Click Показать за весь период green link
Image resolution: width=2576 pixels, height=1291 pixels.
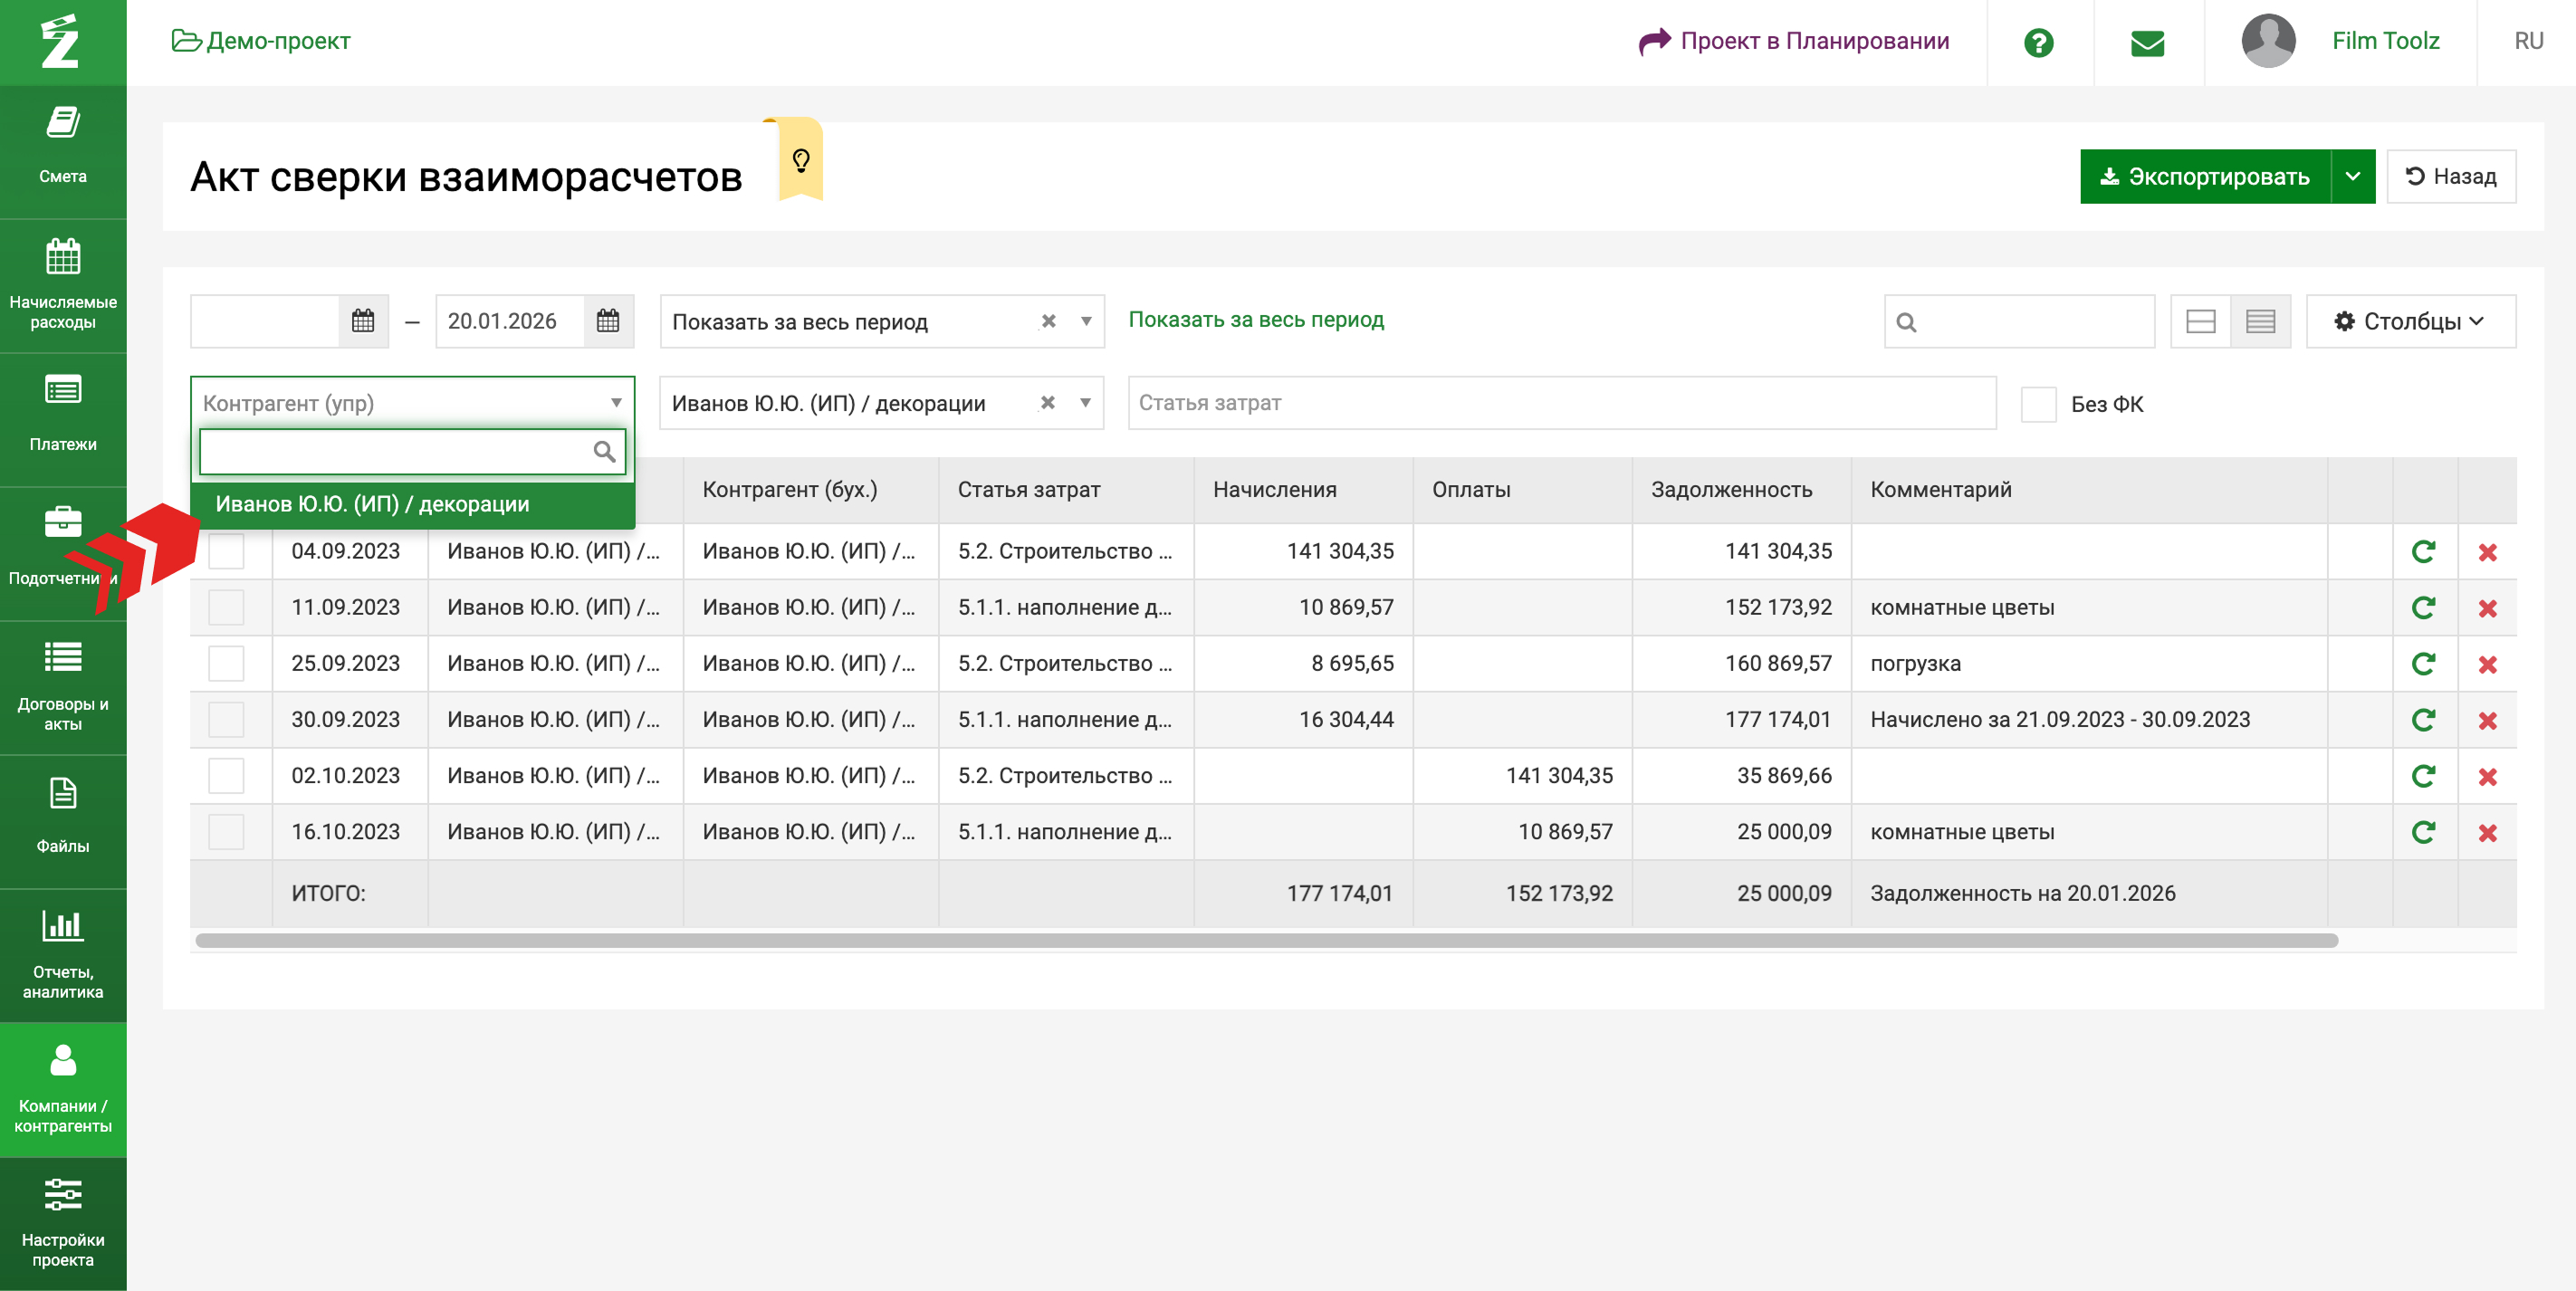click(1255, 320)
